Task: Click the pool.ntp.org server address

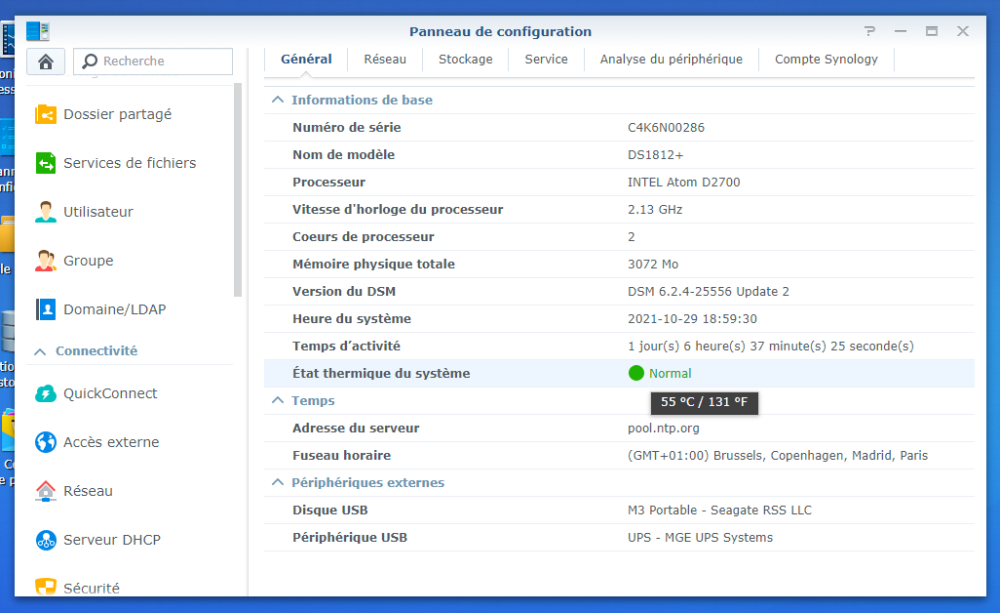Action: (x=663, y=428)
